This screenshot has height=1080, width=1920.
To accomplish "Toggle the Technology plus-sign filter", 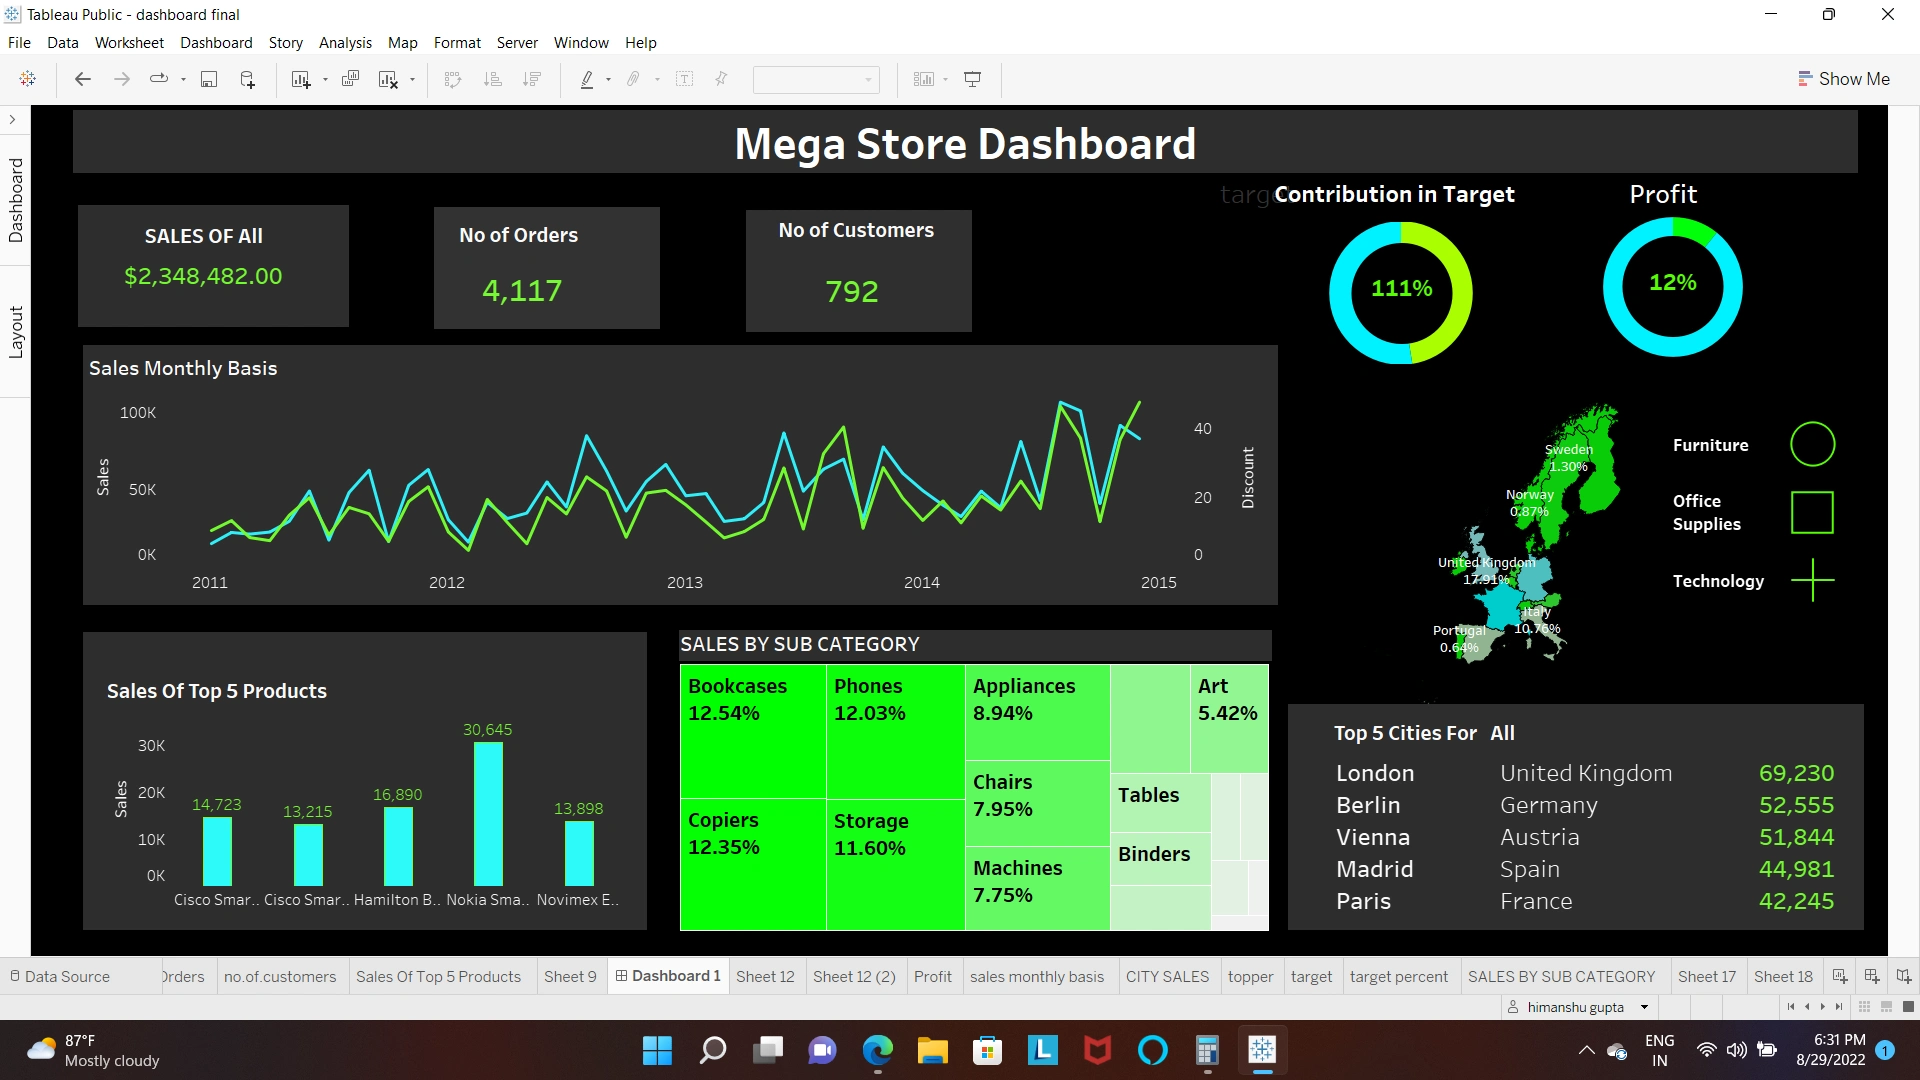I will coord(1812,580).
